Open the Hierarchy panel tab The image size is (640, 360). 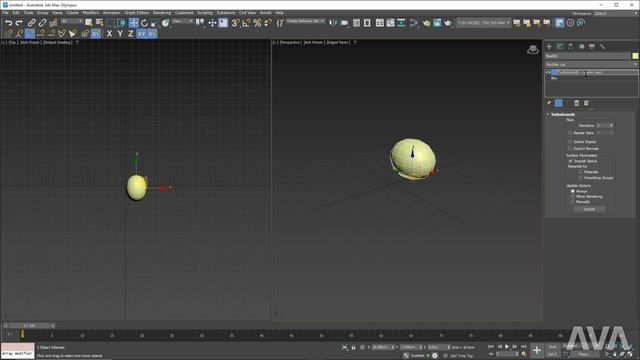[x=570, y=47]
